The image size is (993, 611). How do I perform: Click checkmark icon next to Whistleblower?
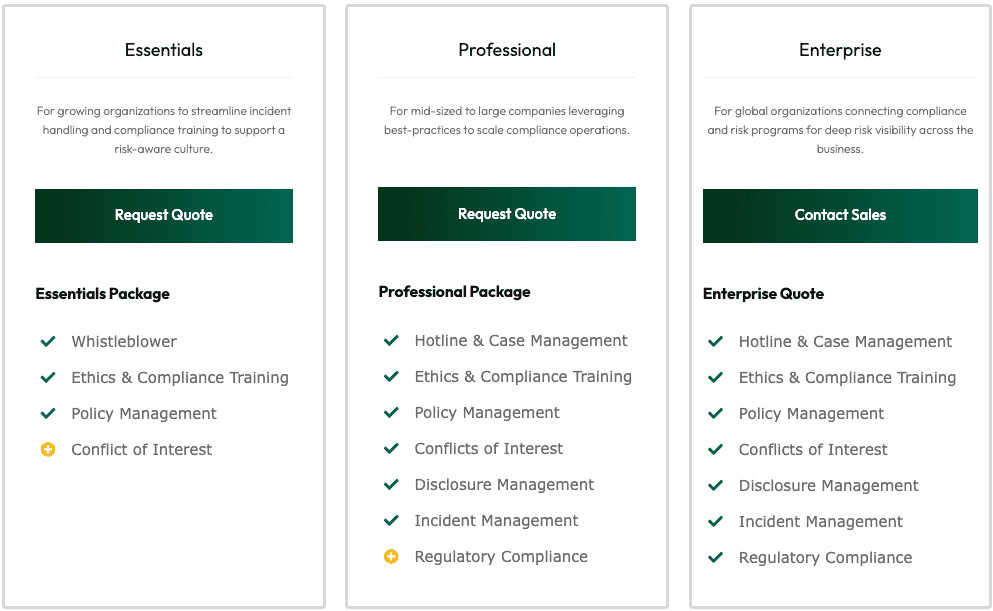[48, 342]
